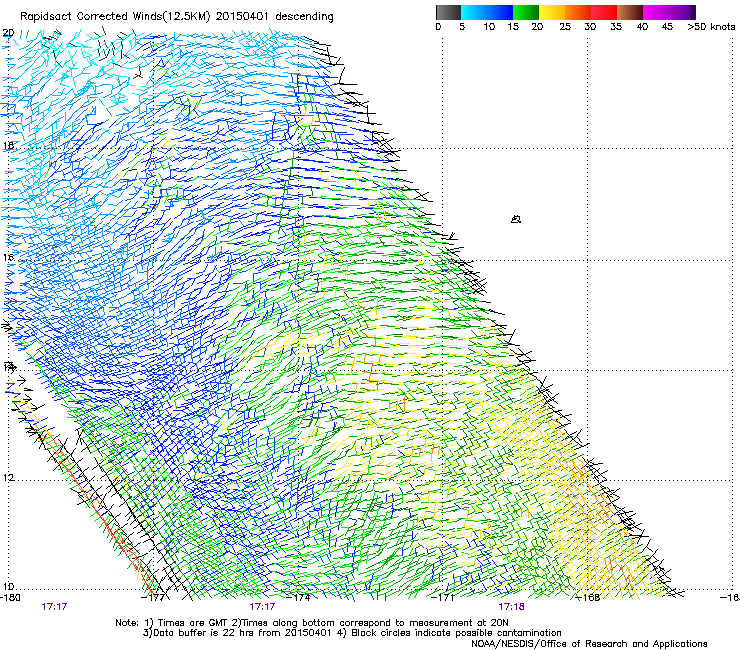Click the '>50 knots' legend label
Image resolution: width=740 pixels, height=650 pixels.
coord(711,27)
